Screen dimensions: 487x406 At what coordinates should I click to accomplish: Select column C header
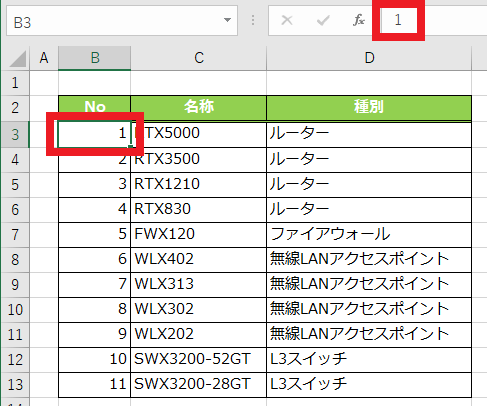click(x=199, y=58)
